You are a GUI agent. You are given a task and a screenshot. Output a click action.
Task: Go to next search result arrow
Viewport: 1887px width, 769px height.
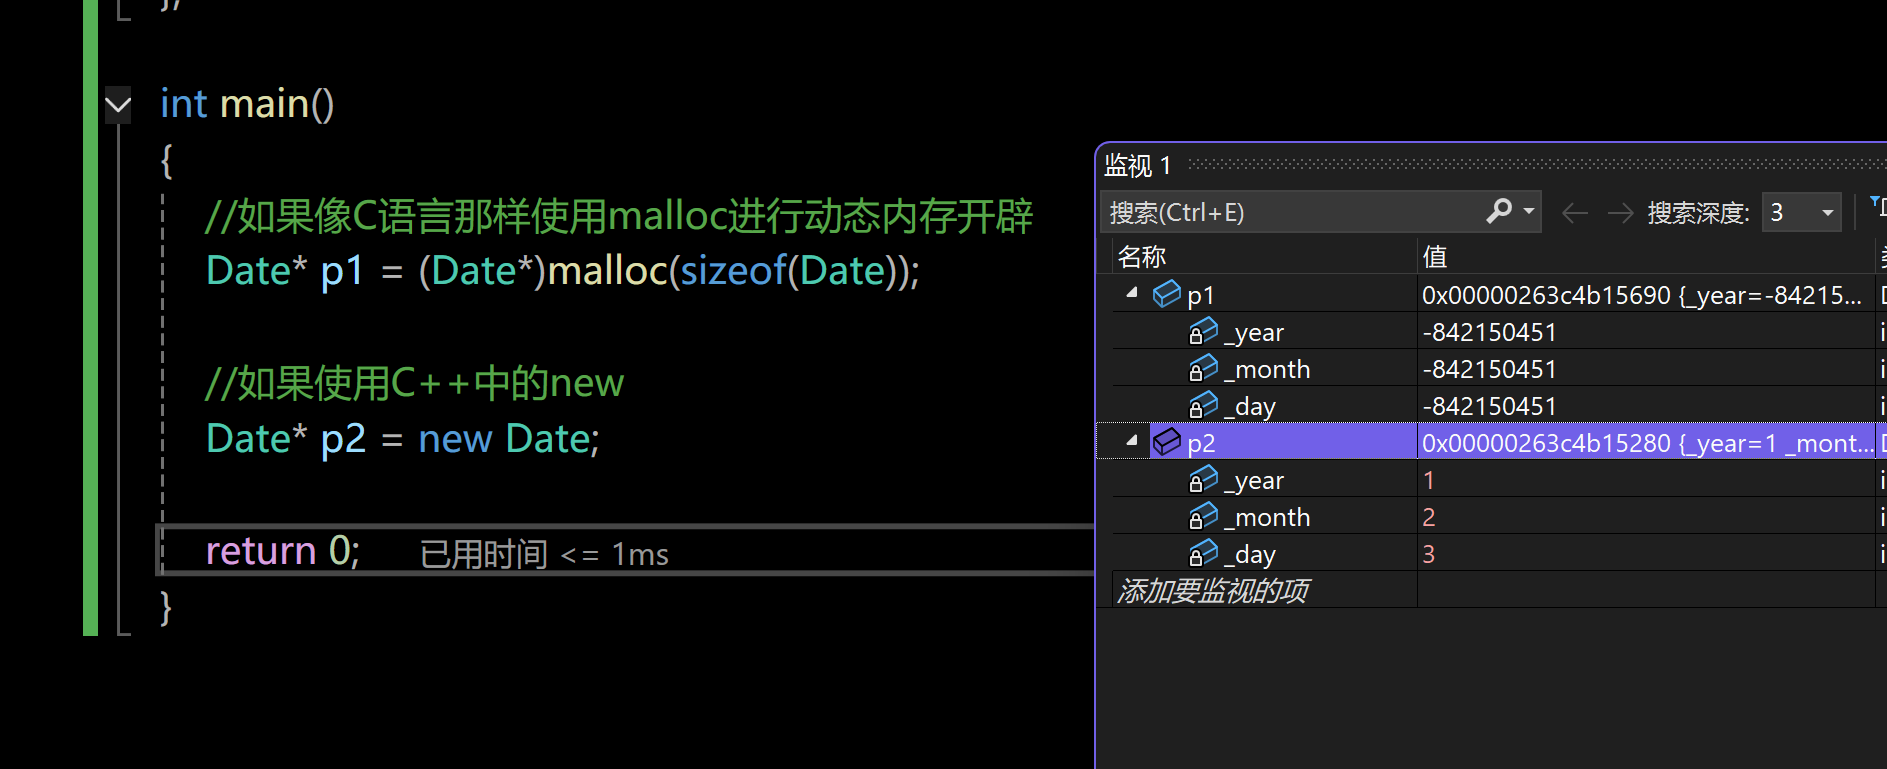pos(1620,213)
